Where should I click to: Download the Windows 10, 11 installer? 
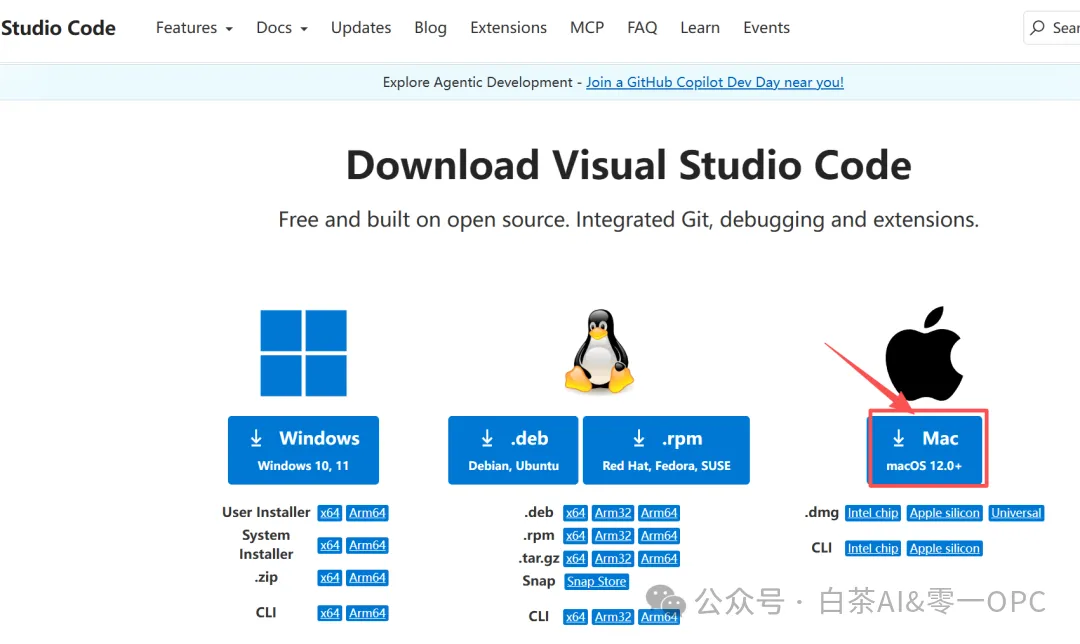(303, 450)
